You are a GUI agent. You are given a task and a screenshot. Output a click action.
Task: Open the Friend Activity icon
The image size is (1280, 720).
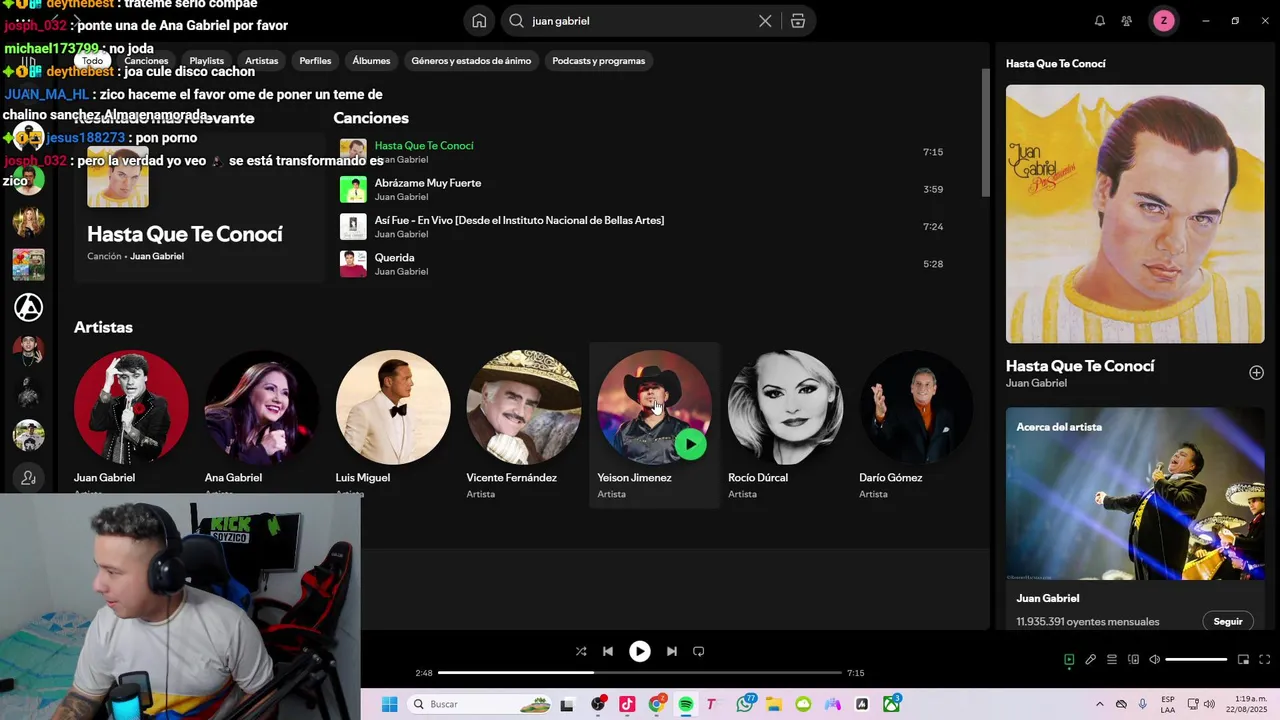click(x=1127, y=21)
